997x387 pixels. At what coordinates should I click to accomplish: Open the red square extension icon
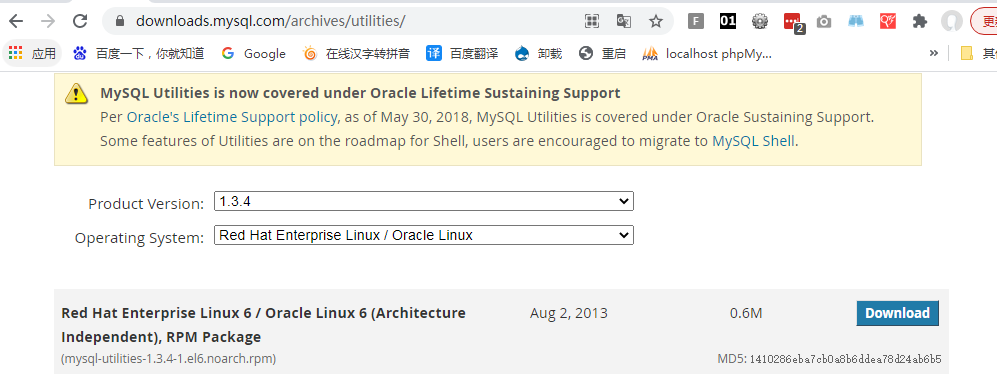tap(888, 21)
